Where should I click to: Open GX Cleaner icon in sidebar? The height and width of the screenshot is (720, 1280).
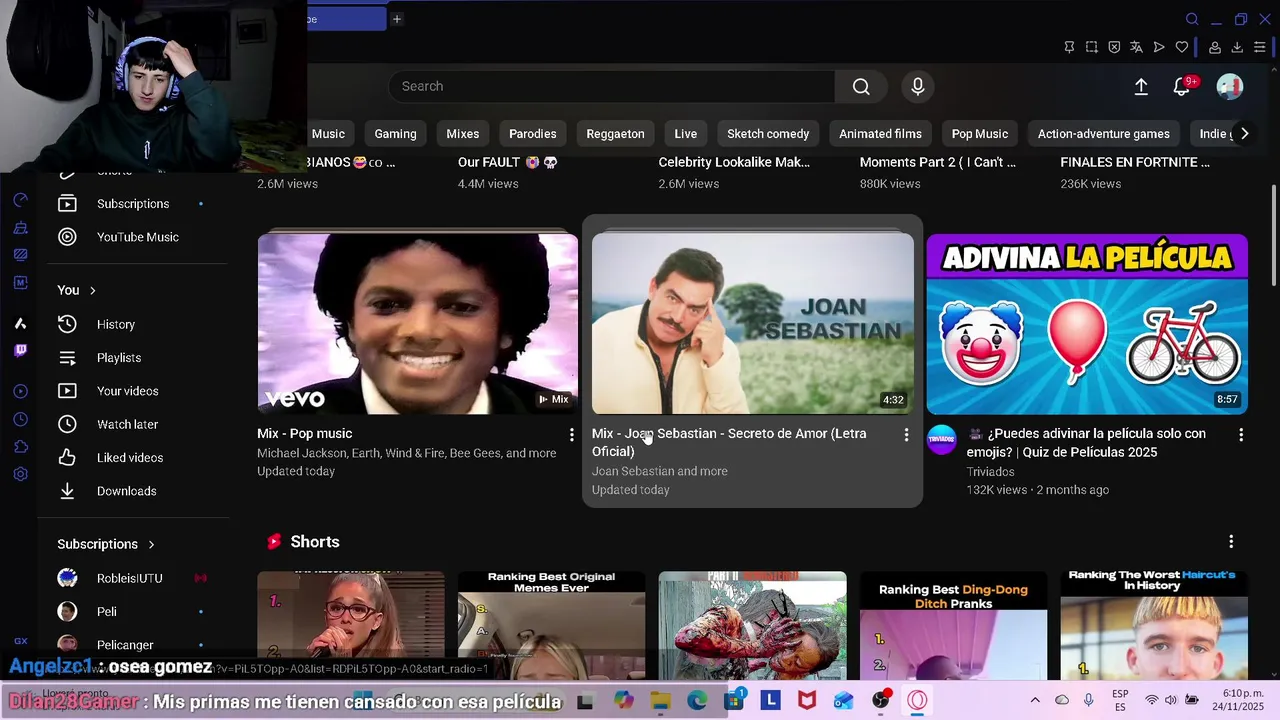tap(20, 228)
